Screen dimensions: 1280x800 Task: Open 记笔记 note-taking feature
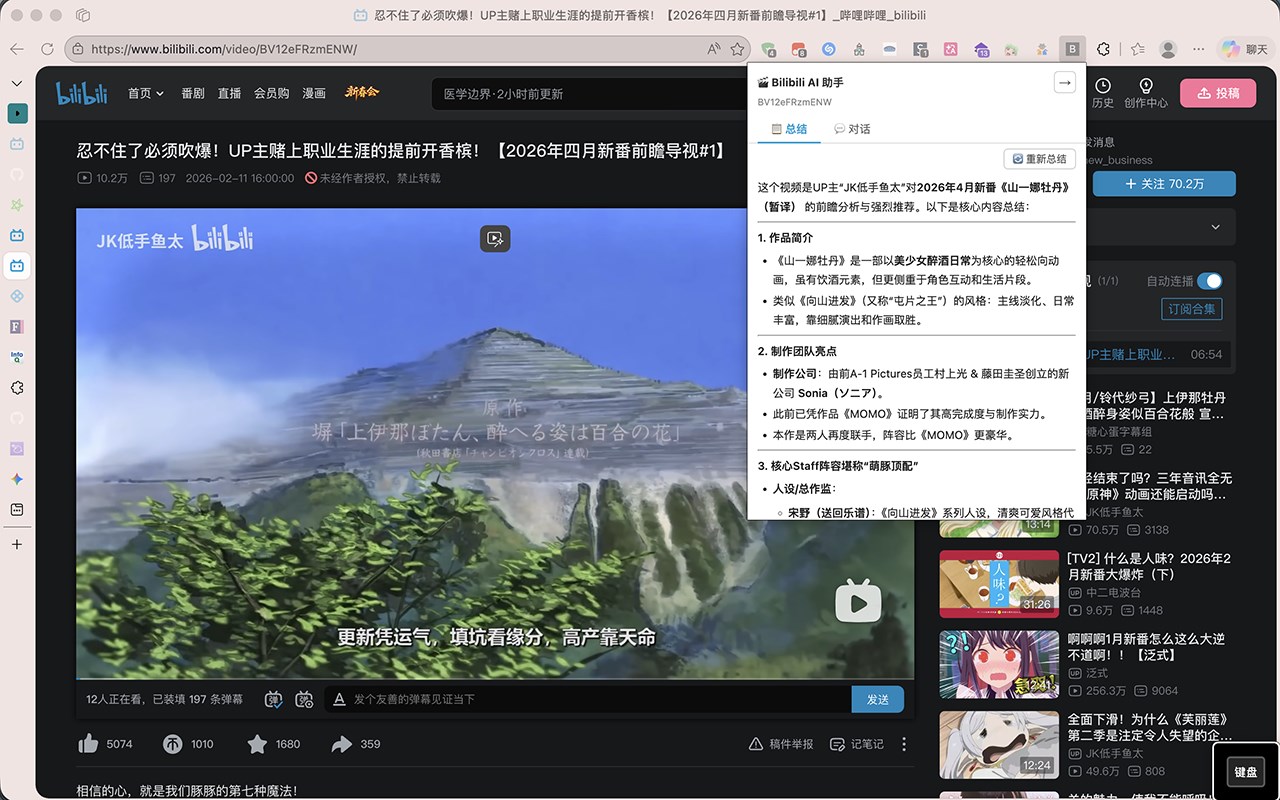pos(855,743)
